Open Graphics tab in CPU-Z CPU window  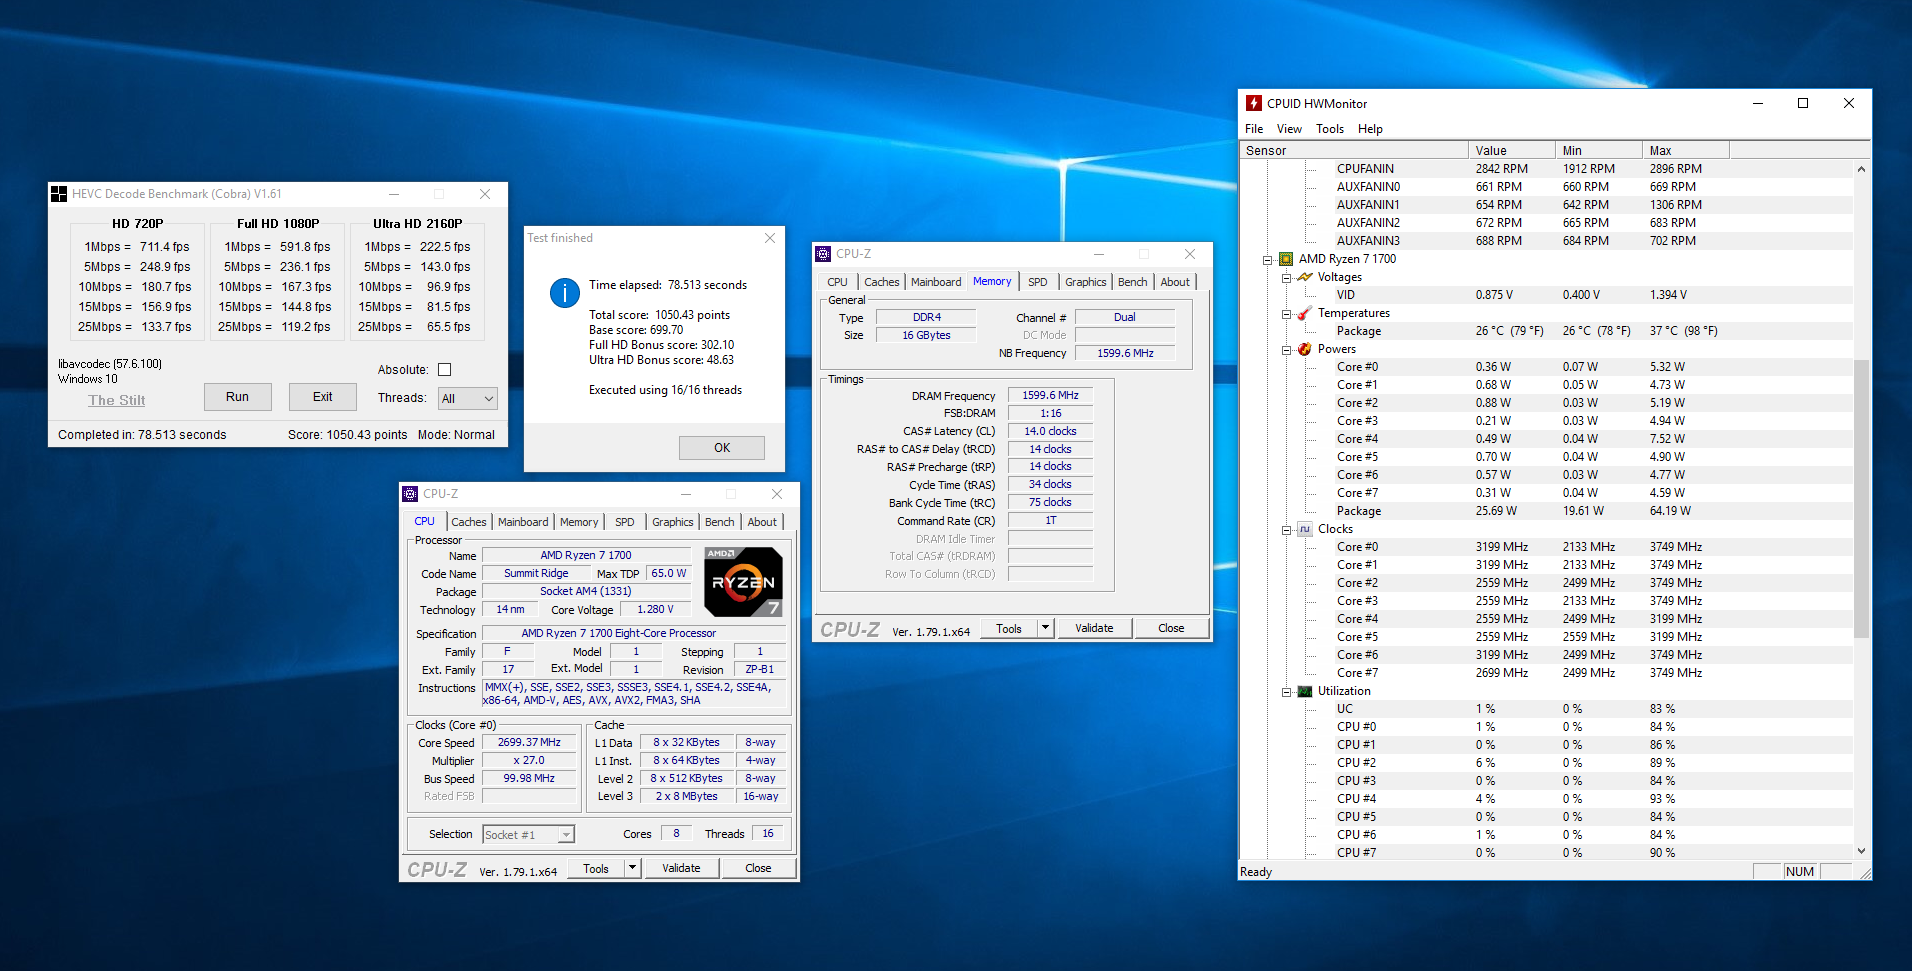(x=672, y=522)
